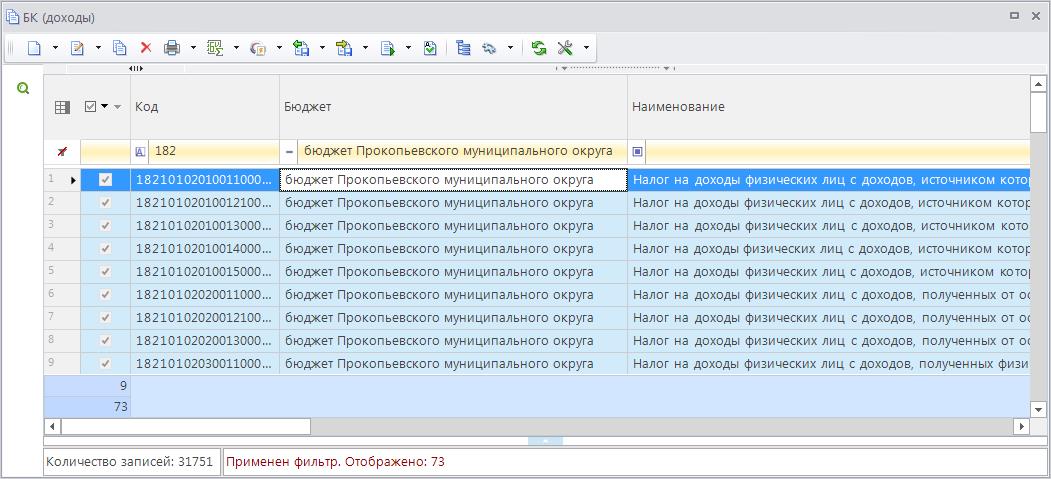Screen dimensions: 1051x479
Task: Click the export icon with the yellow arrow
Action: click(344, 48)
